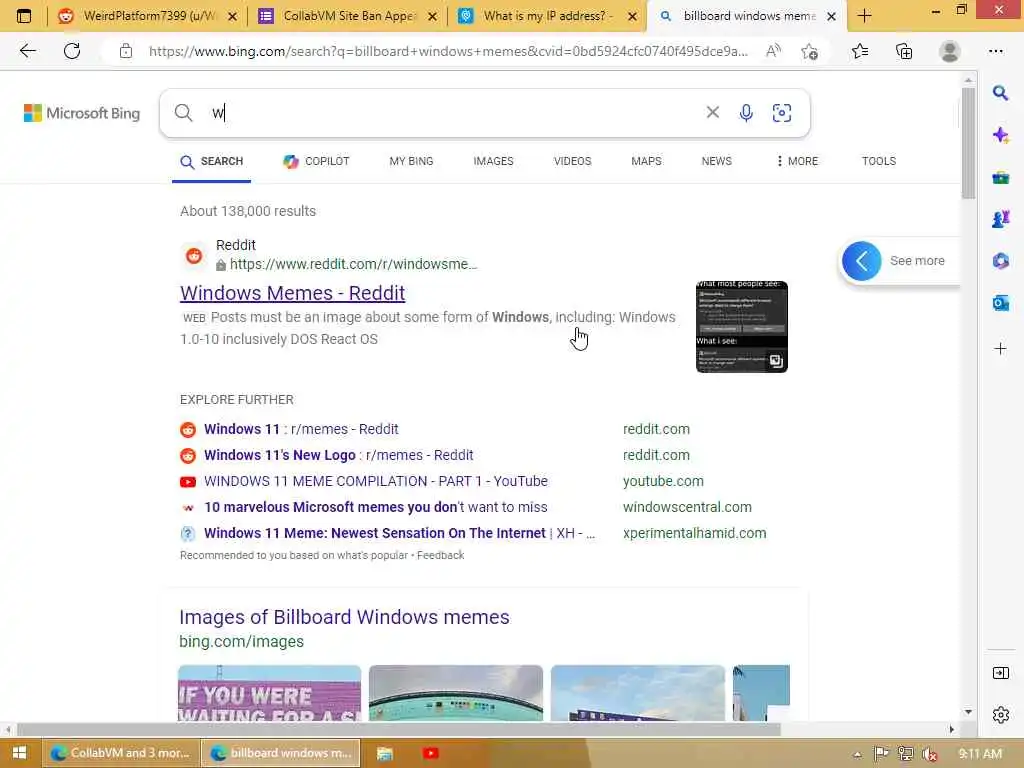Open Windows 11's New Logo link
Image resolution: width=1024 pixels, height=768 pixels.
pos(338,455)
